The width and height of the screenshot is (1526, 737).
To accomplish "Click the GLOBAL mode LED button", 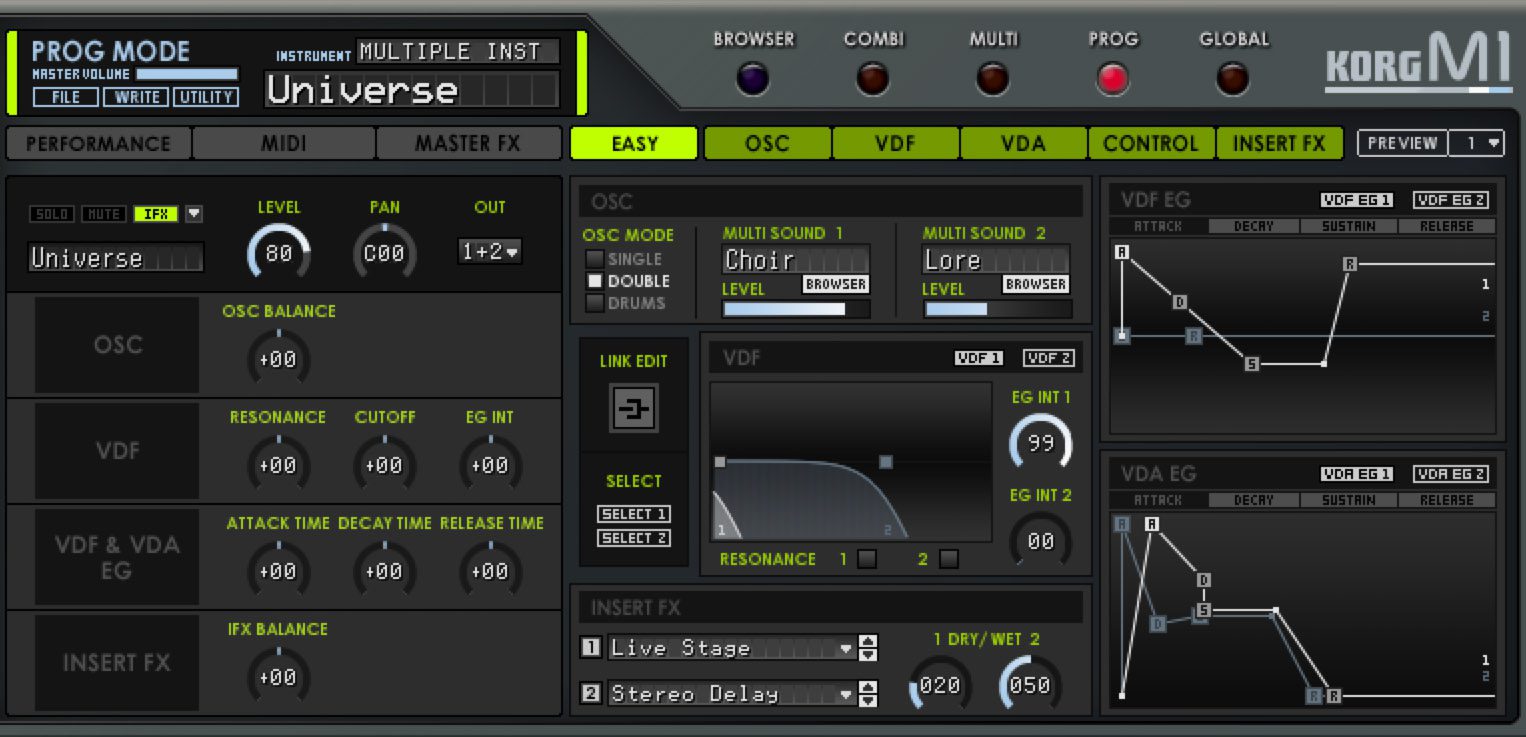I will [x=1233, y=78].
